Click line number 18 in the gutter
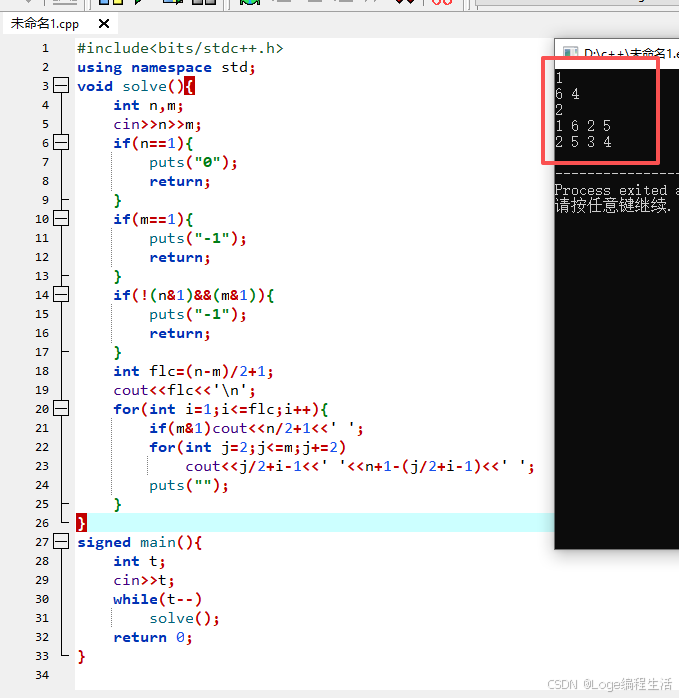This screenshot has height=698, width=679. tap(42, 371)
